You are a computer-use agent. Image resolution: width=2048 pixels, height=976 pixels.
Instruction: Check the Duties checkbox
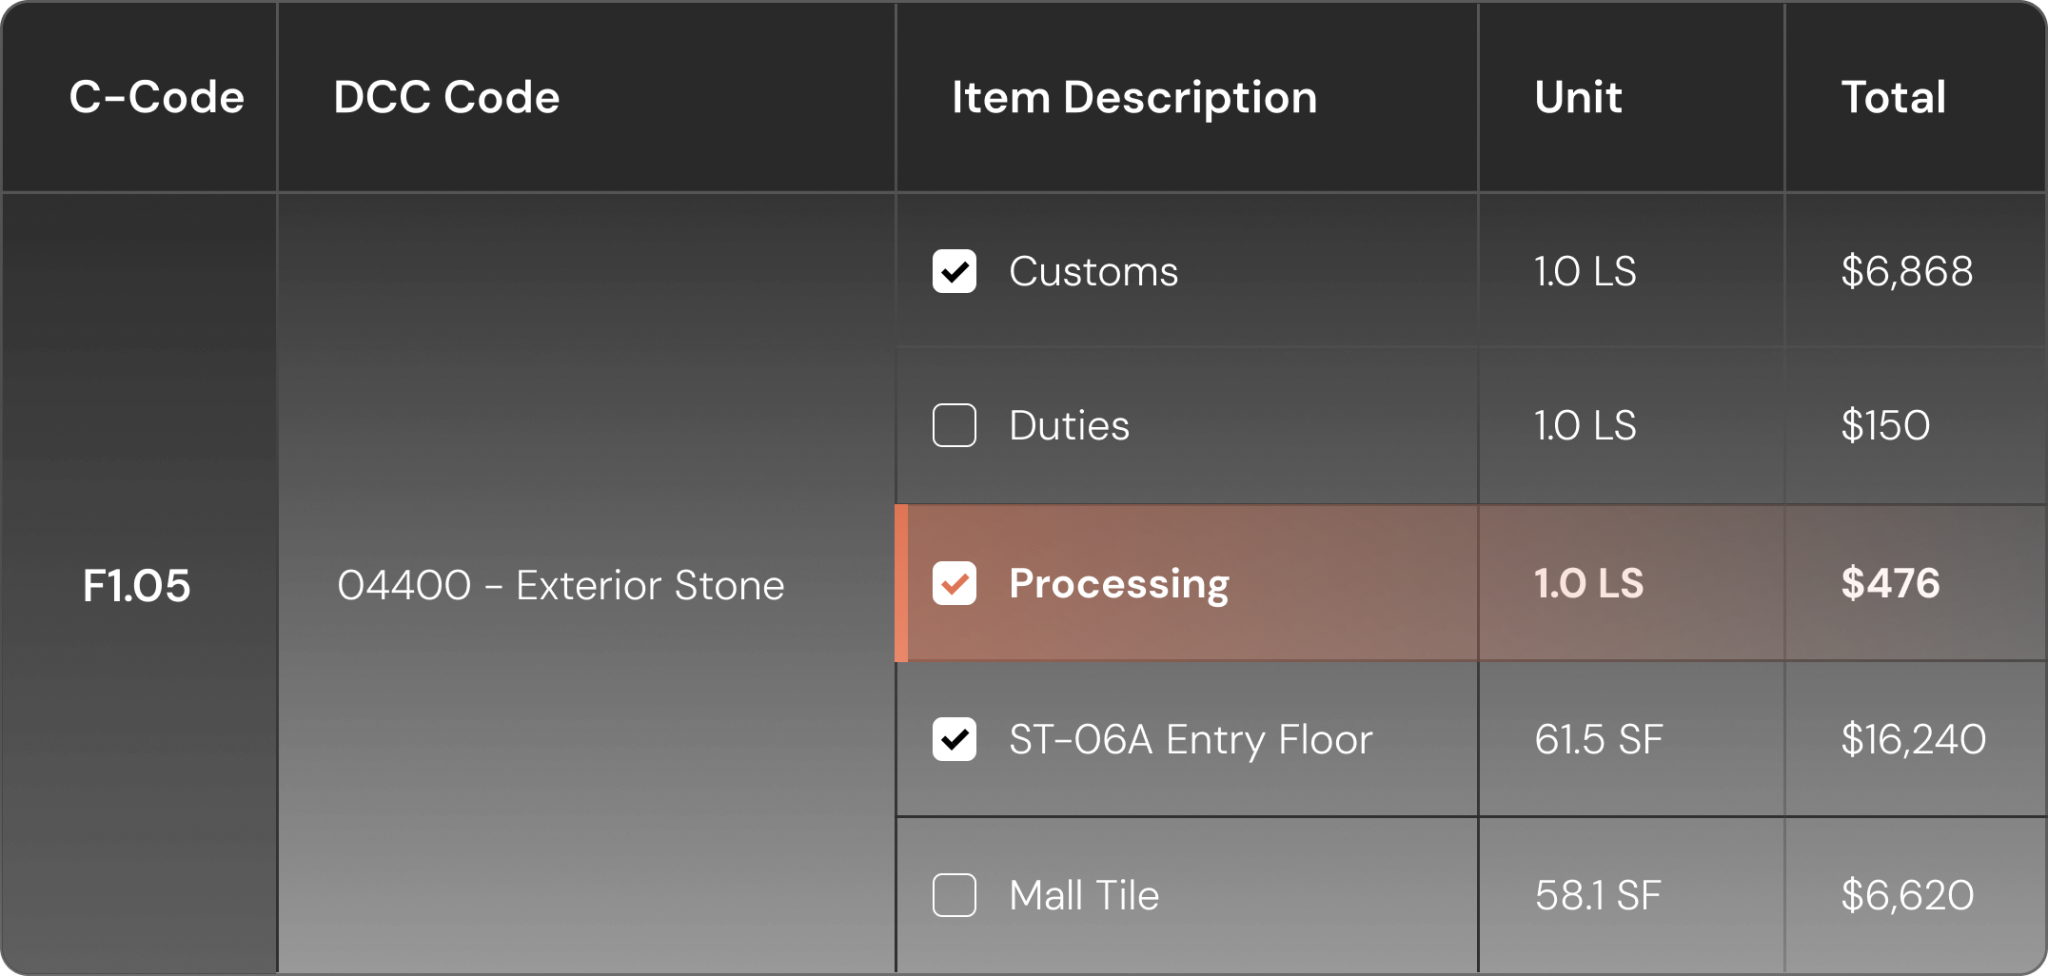point(954,425)
